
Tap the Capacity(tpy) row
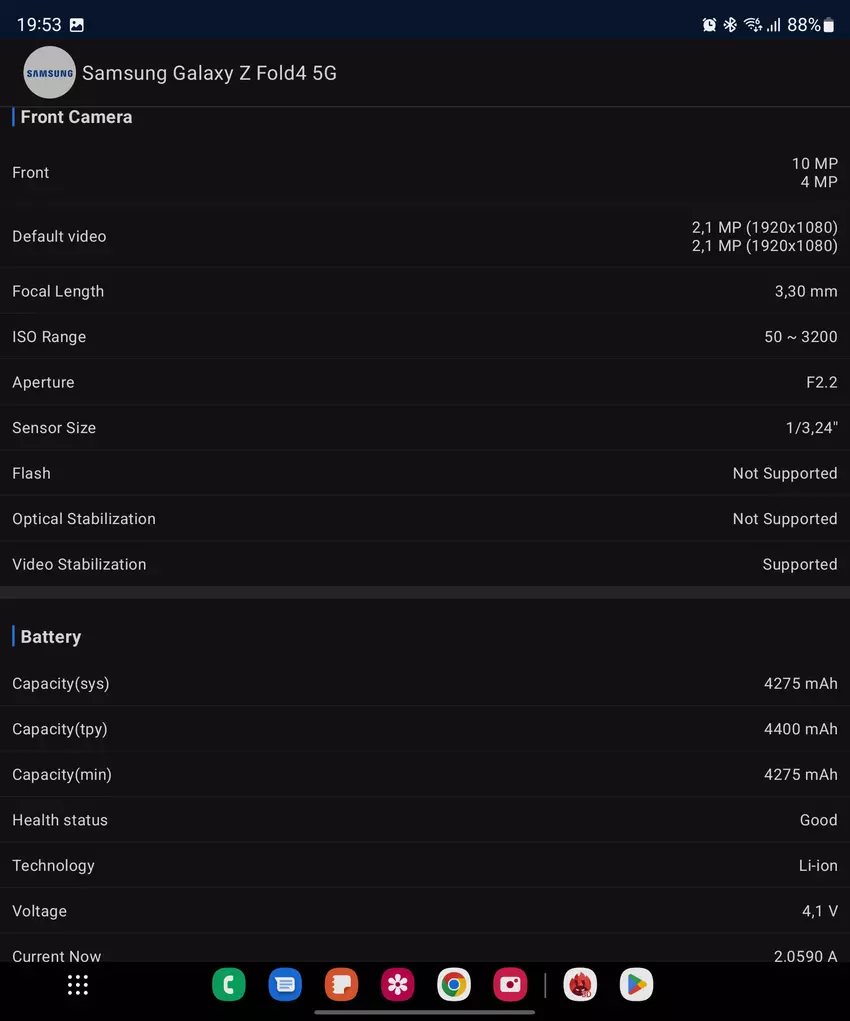(x=425, y=729)
